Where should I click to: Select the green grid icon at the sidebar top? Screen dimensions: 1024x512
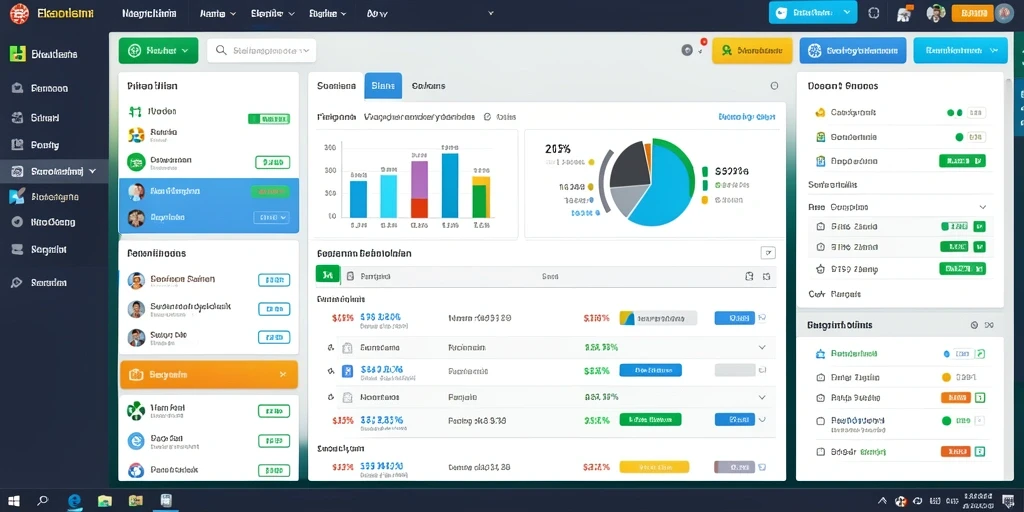point(18,54)
